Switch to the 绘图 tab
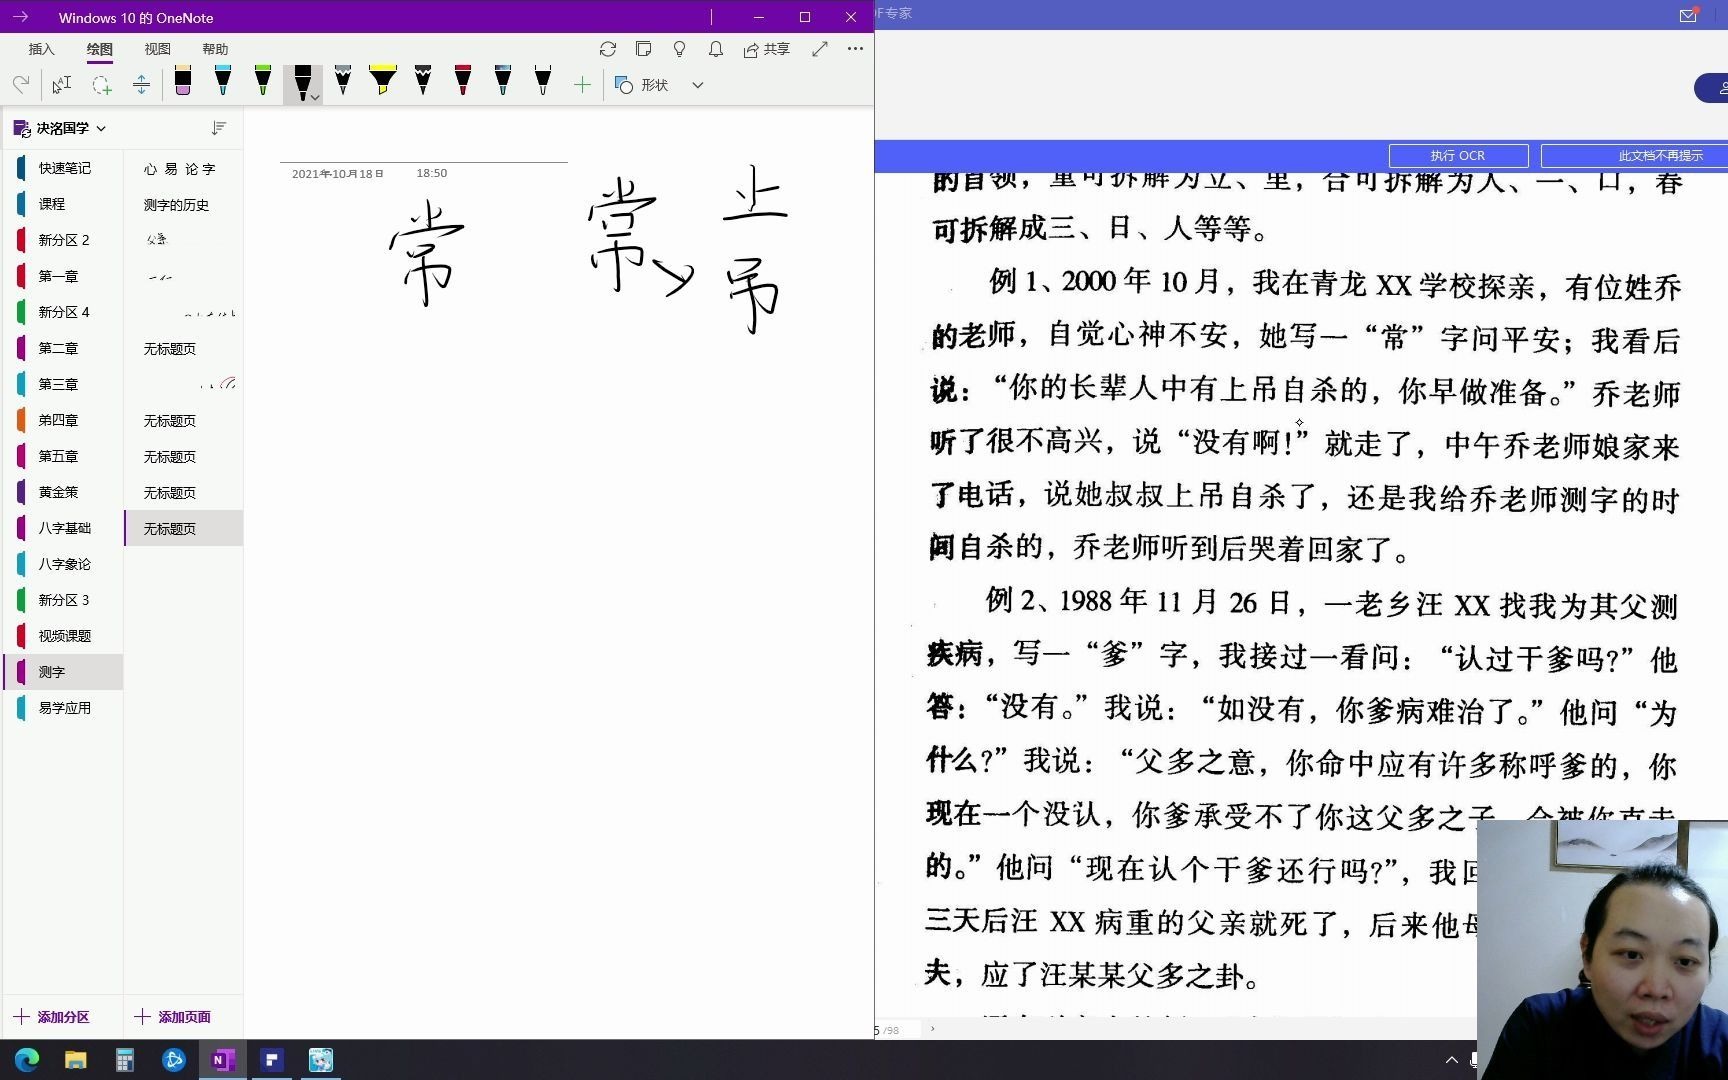Image resolution: width=1728 pixels, height=1080 pixels. [x=99, y=49]
